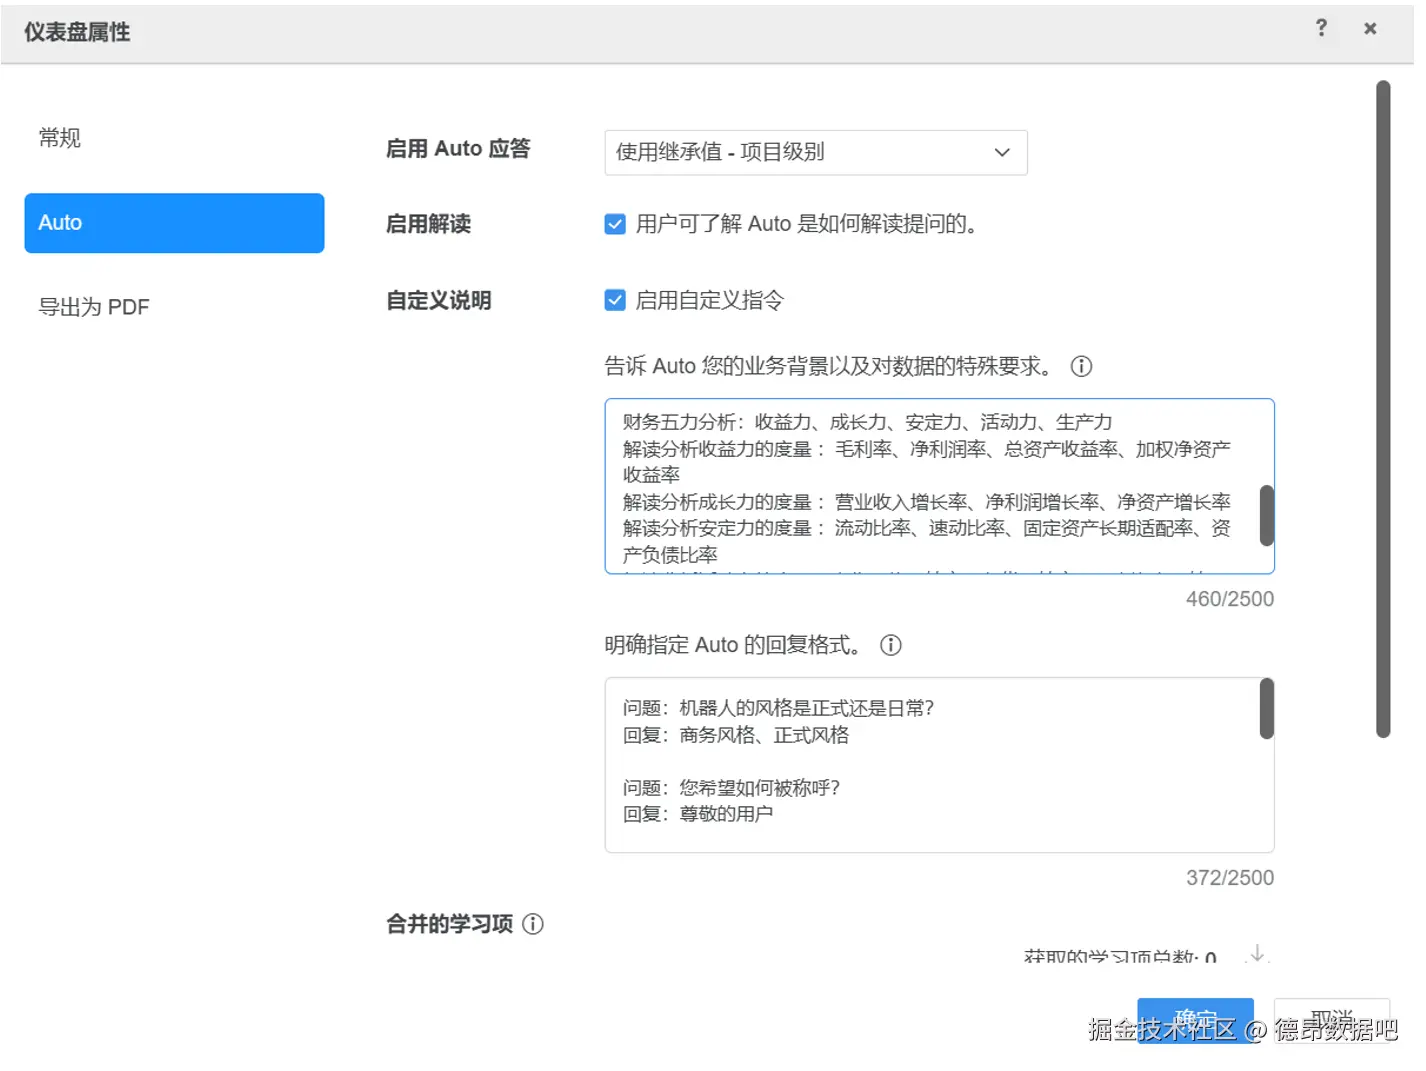Disable 启用自定义指令 checkbox

coord(615,299)
